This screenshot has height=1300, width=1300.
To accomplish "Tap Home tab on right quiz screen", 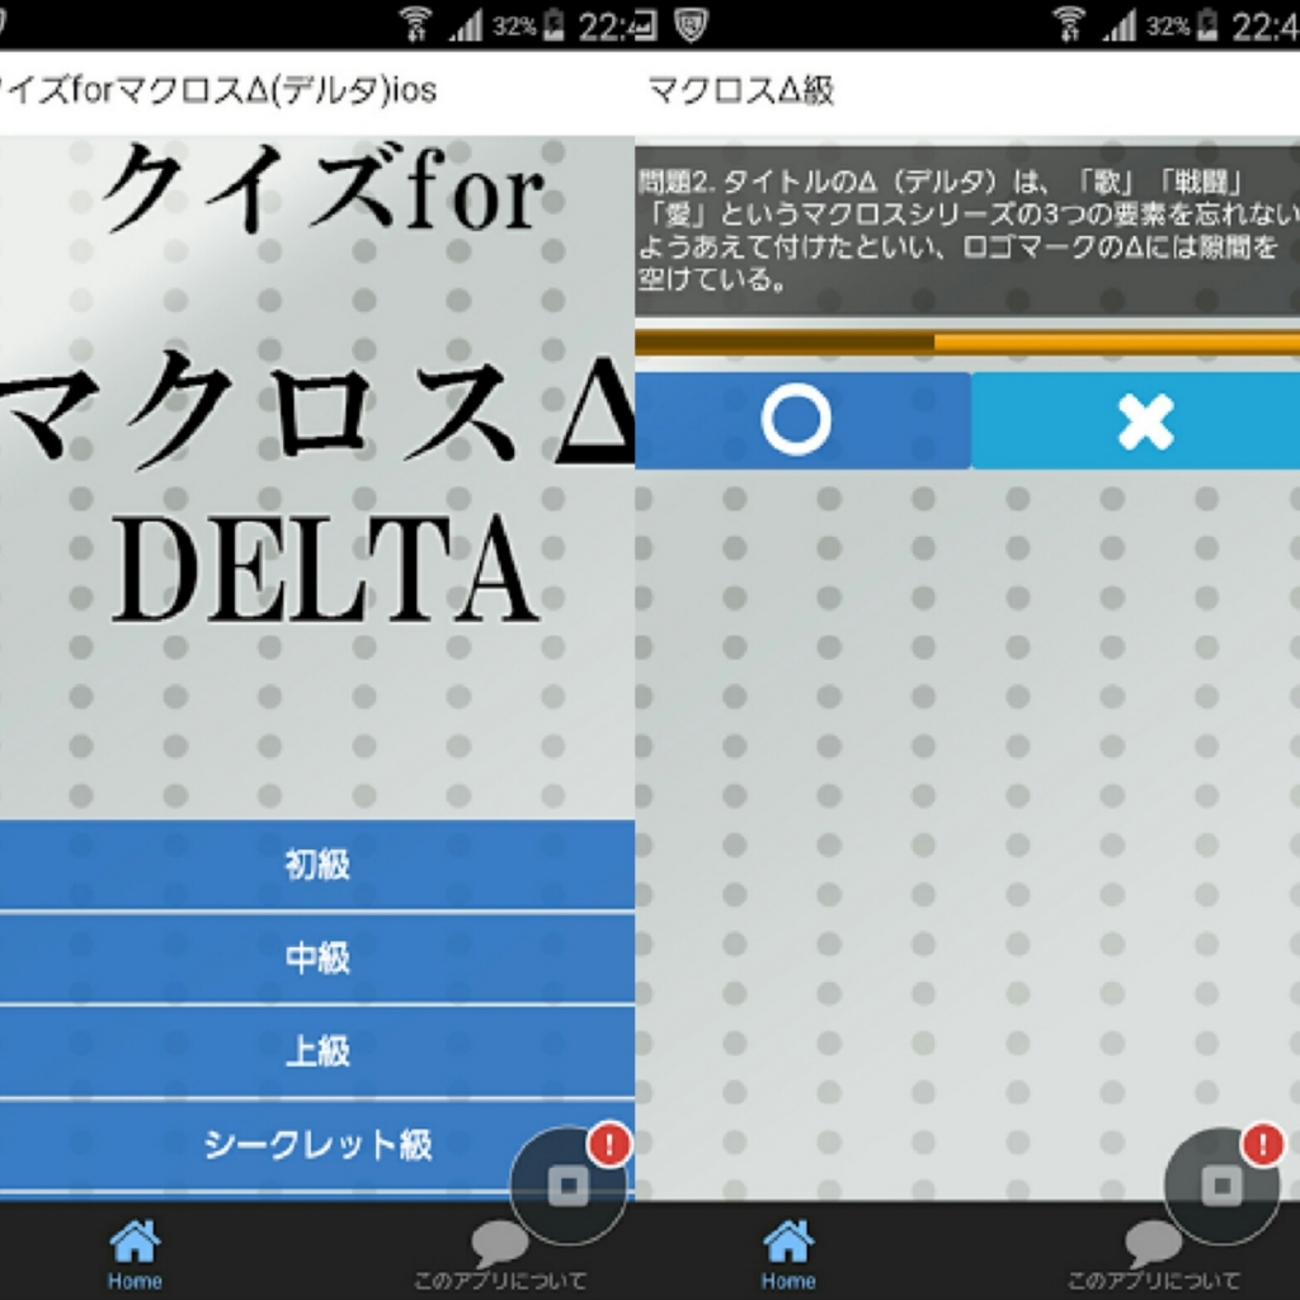I will 788,1254.
